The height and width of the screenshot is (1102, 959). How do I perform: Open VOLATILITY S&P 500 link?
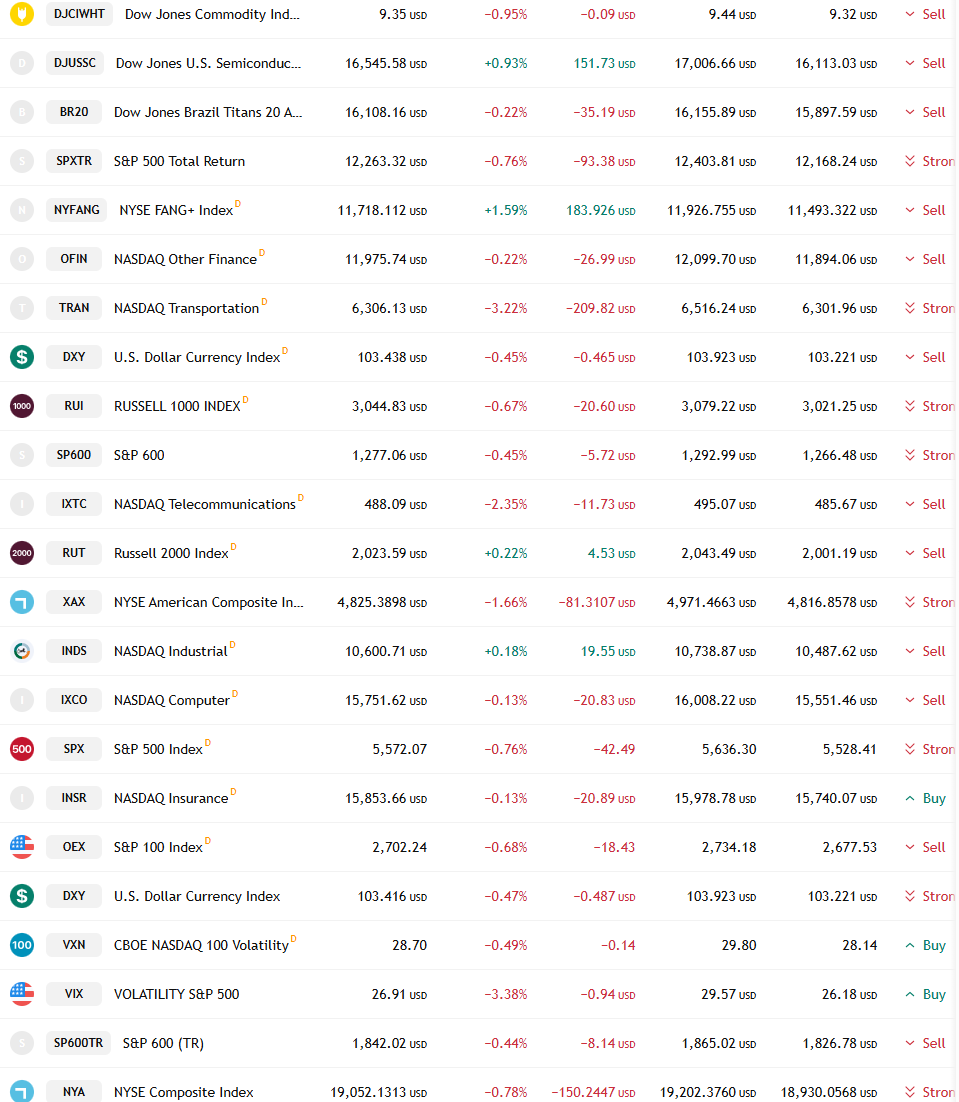[x=176, y=994]
